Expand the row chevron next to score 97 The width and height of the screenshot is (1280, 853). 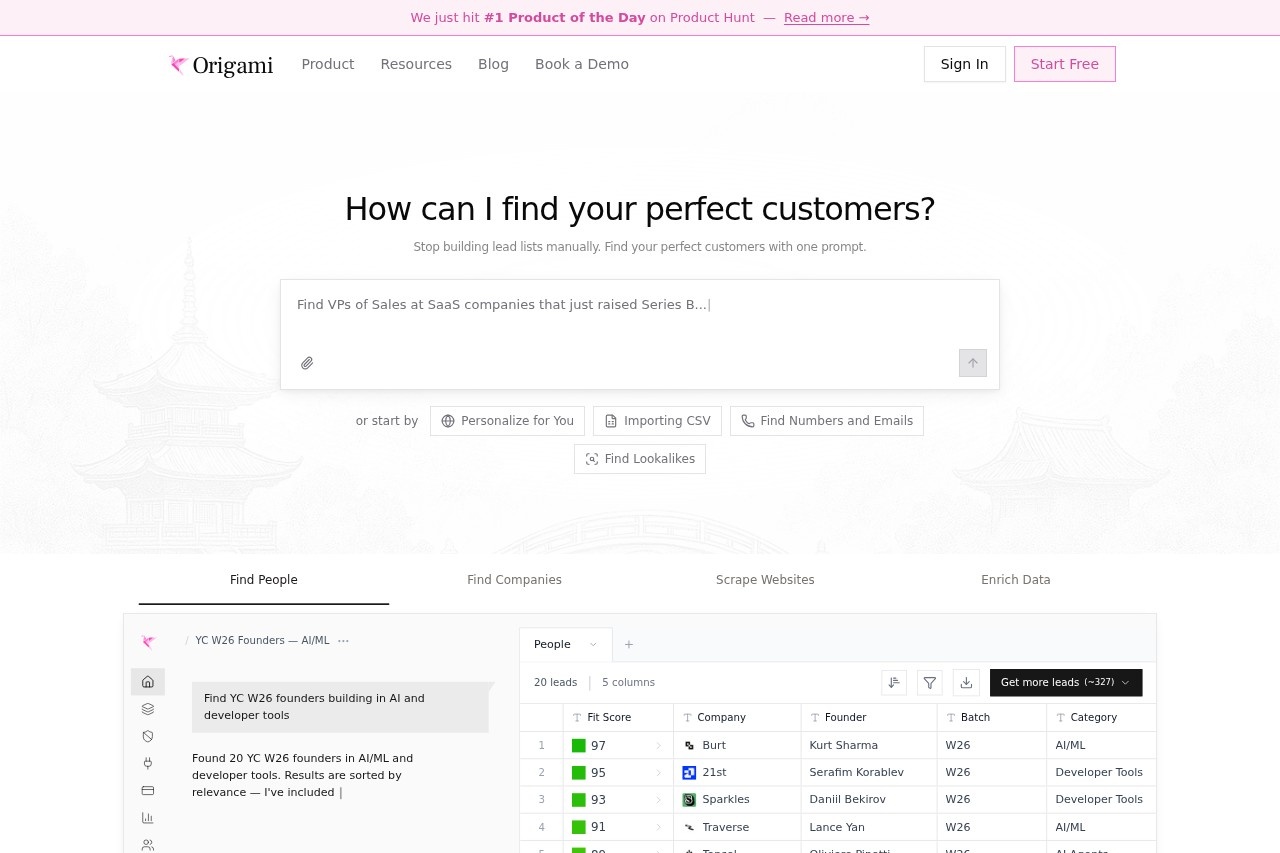click(x=658, y=746)
